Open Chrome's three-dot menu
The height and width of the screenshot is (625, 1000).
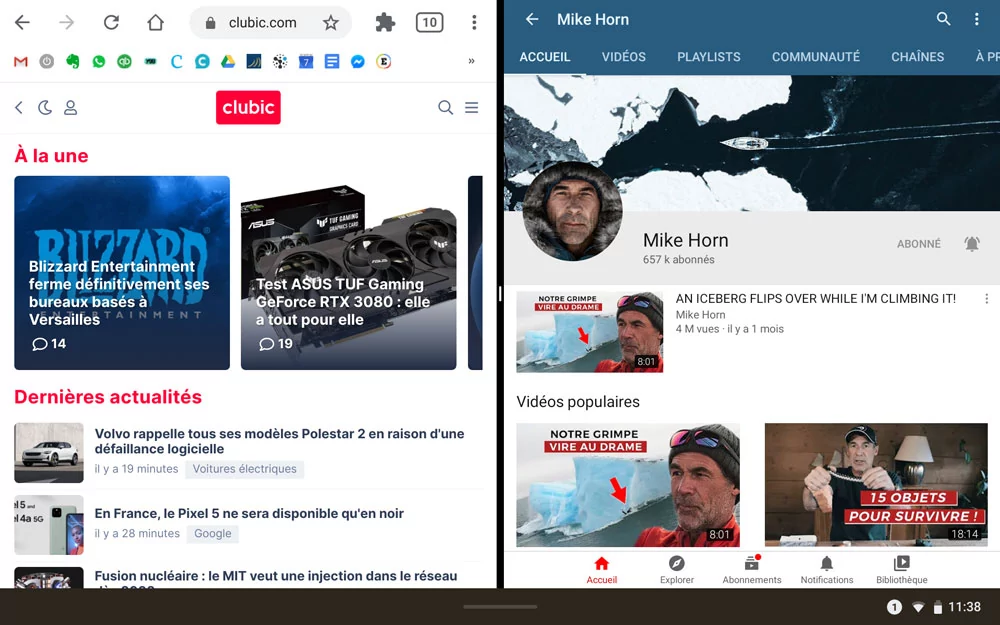[x=474, y=23]
